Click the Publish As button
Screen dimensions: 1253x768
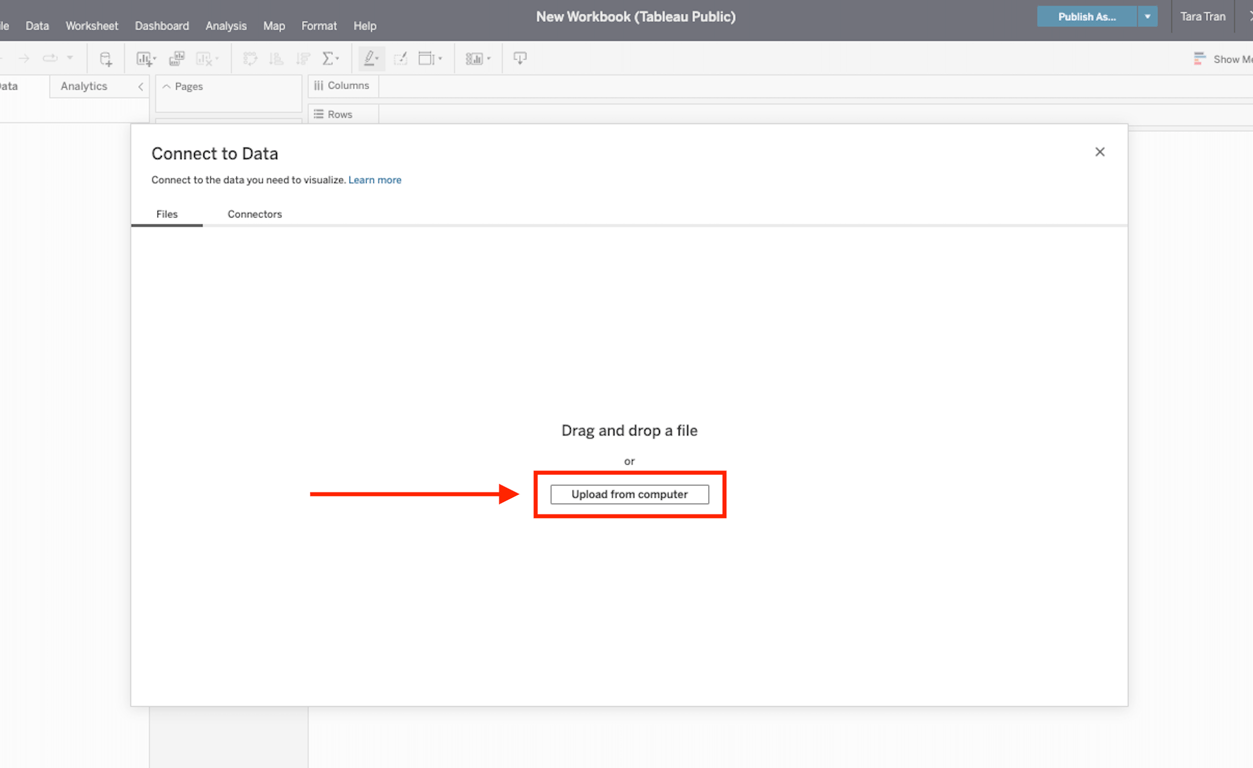tap(1087, 17)
